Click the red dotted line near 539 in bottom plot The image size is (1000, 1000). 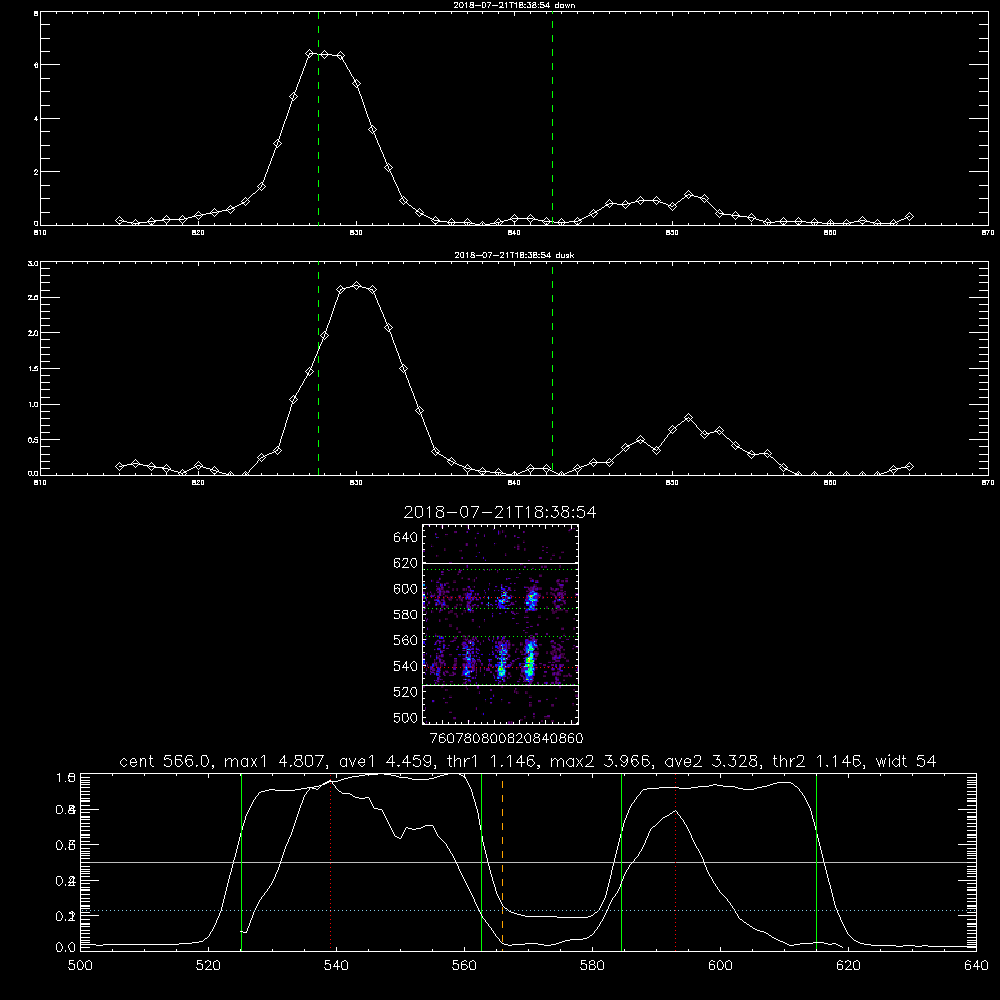[330, 861]
